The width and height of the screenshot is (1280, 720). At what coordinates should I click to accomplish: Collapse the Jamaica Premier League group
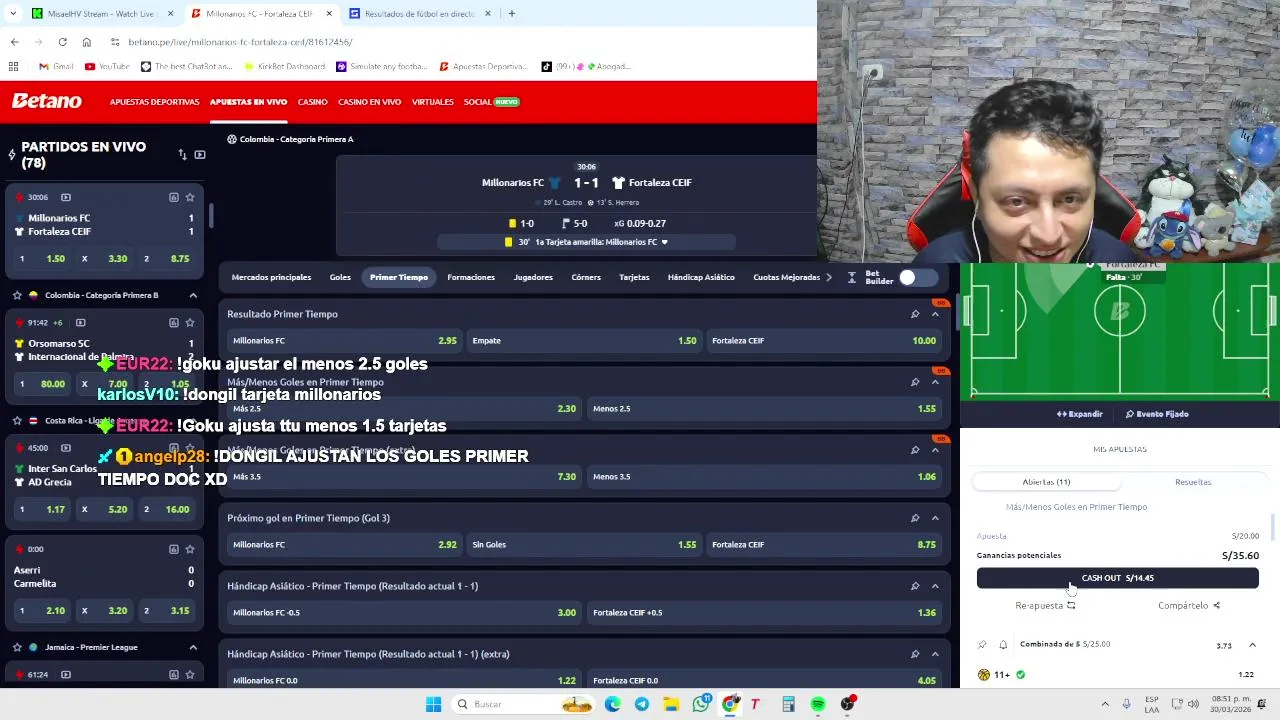click(193, 647)
